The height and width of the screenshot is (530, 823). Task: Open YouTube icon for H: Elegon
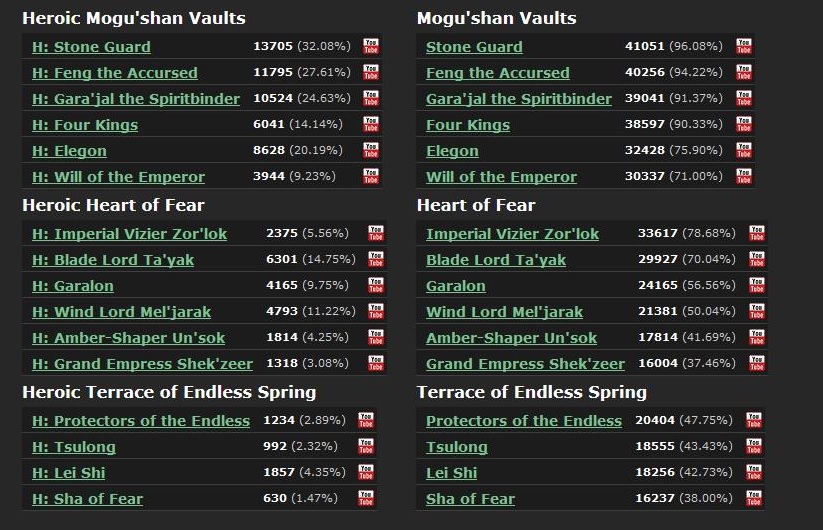click(371, 150)
